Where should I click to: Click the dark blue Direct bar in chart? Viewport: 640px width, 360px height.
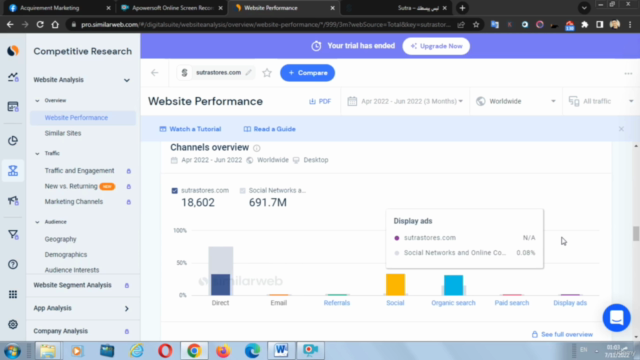tap(220, 284)
